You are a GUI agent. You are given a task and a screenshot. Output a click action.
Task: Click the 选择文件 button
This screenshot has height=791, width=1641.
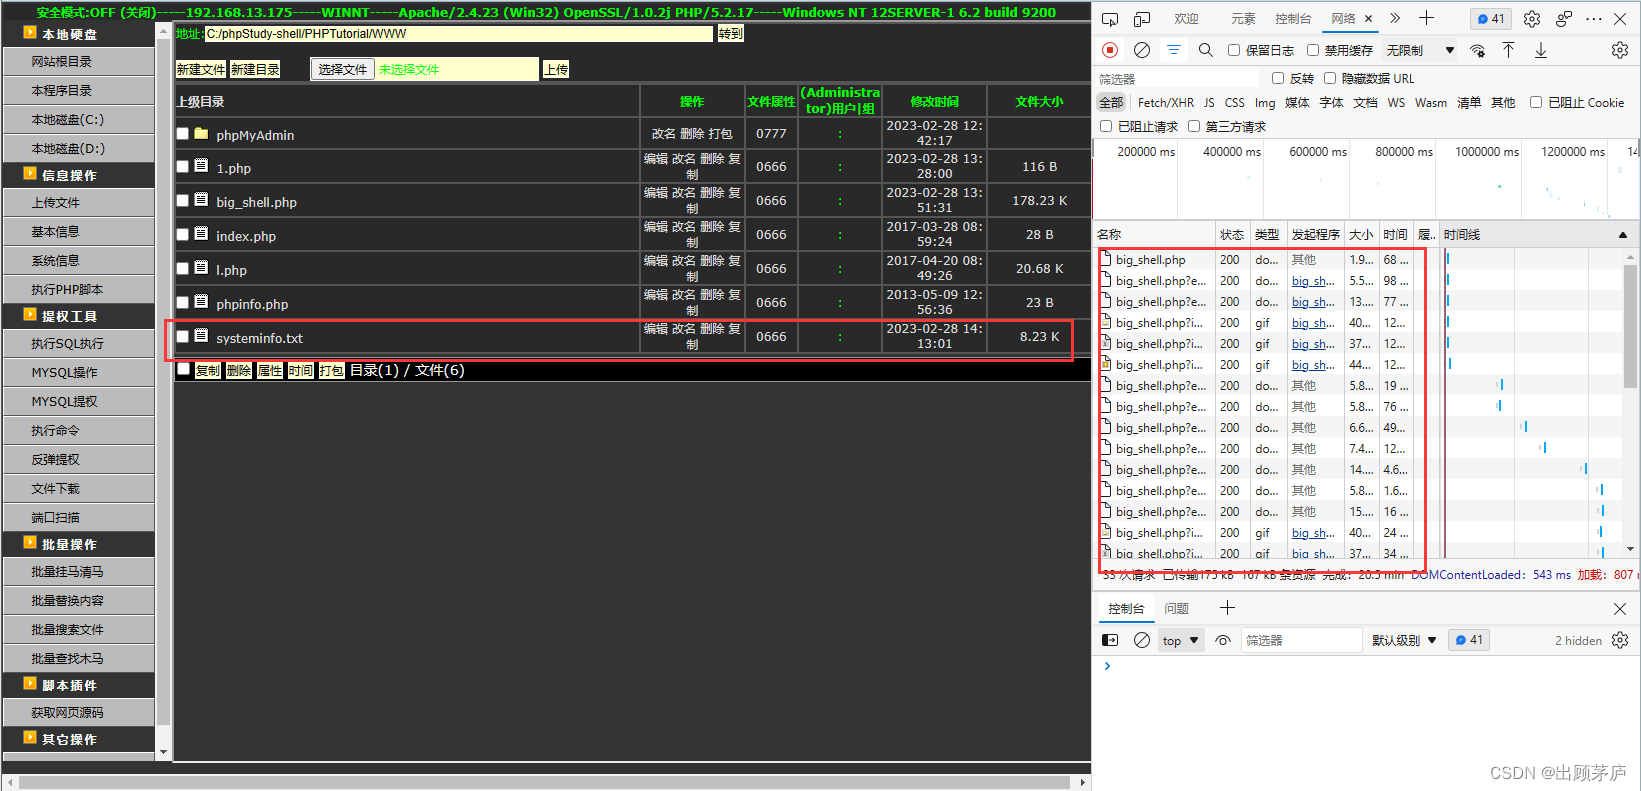tap(343, 69)
